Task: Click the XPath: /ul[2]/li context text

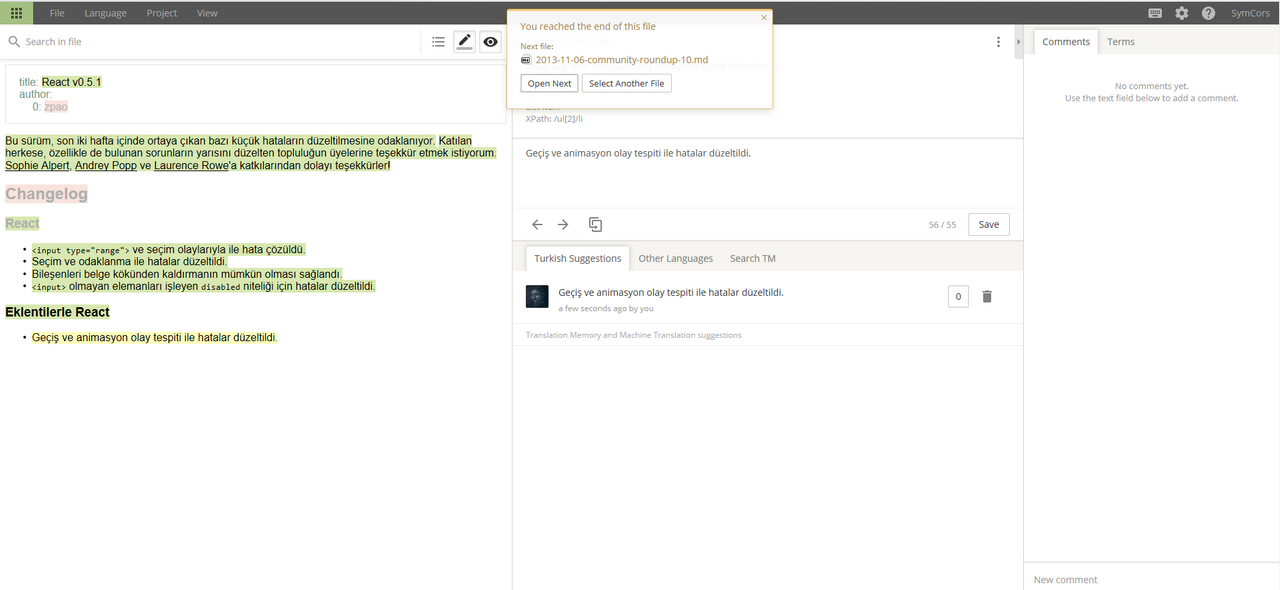Action: (x=554, y=119)
